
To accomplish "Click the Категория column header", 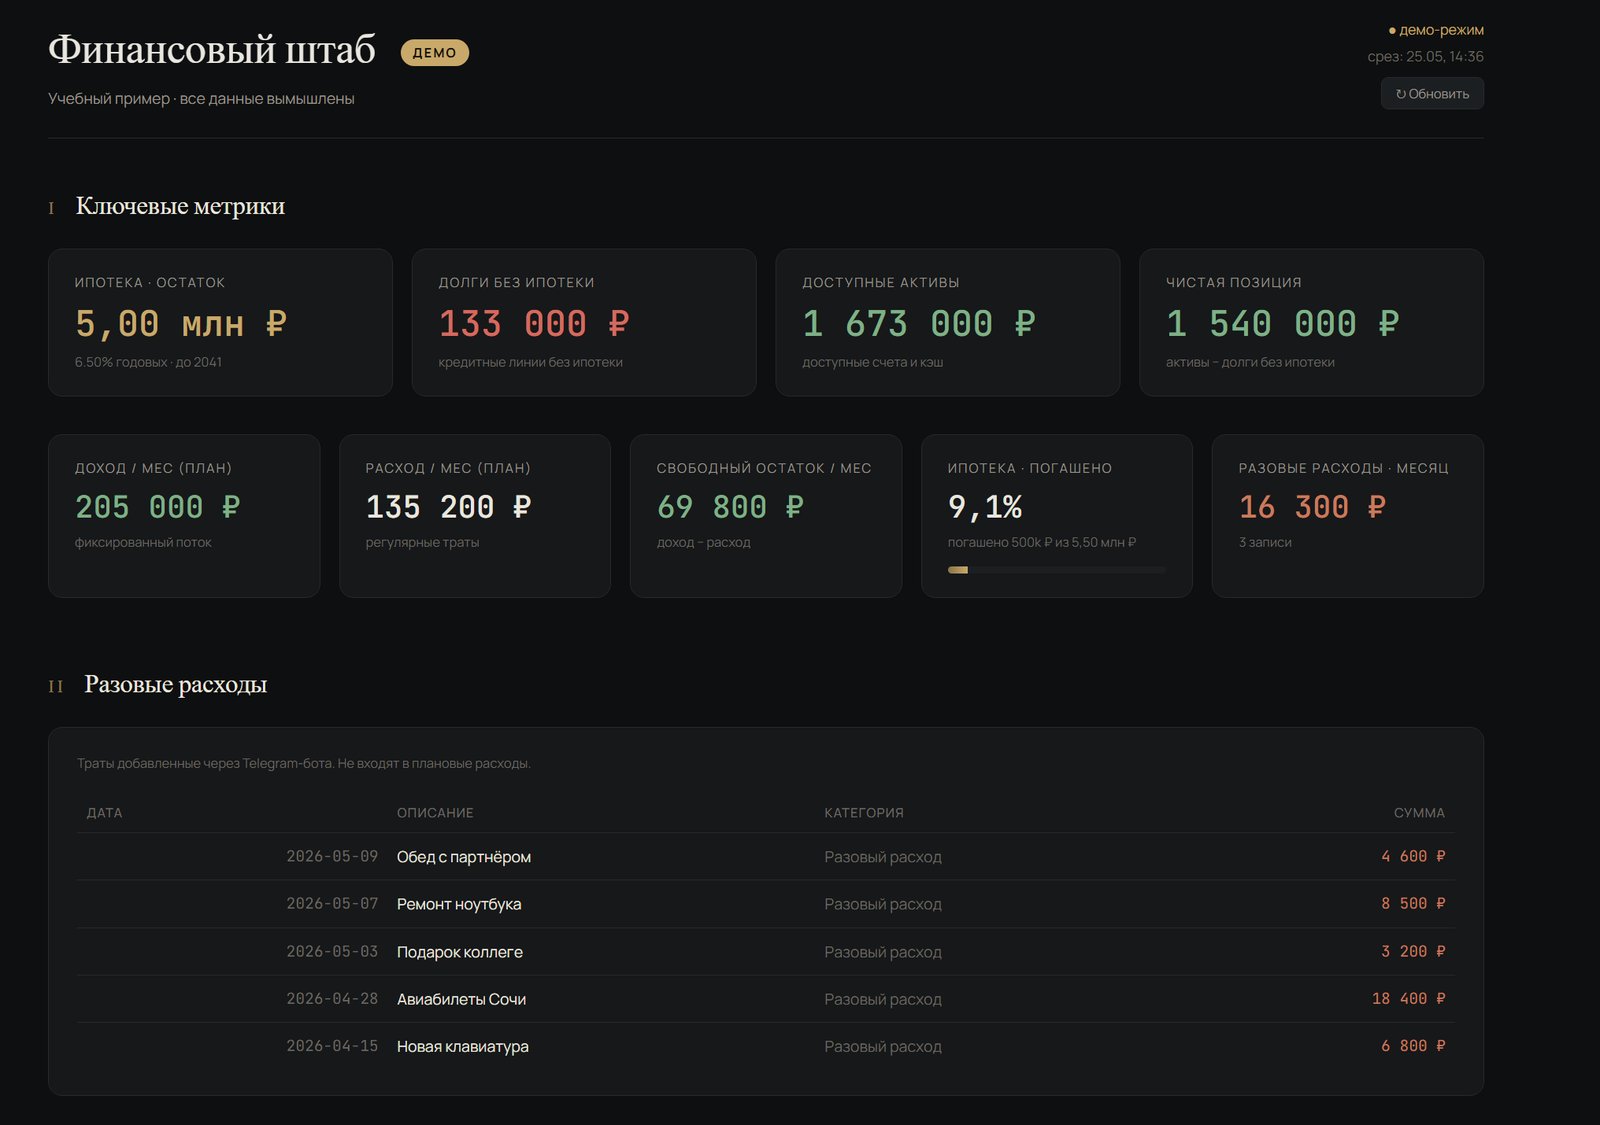I will tap(864, 813).
